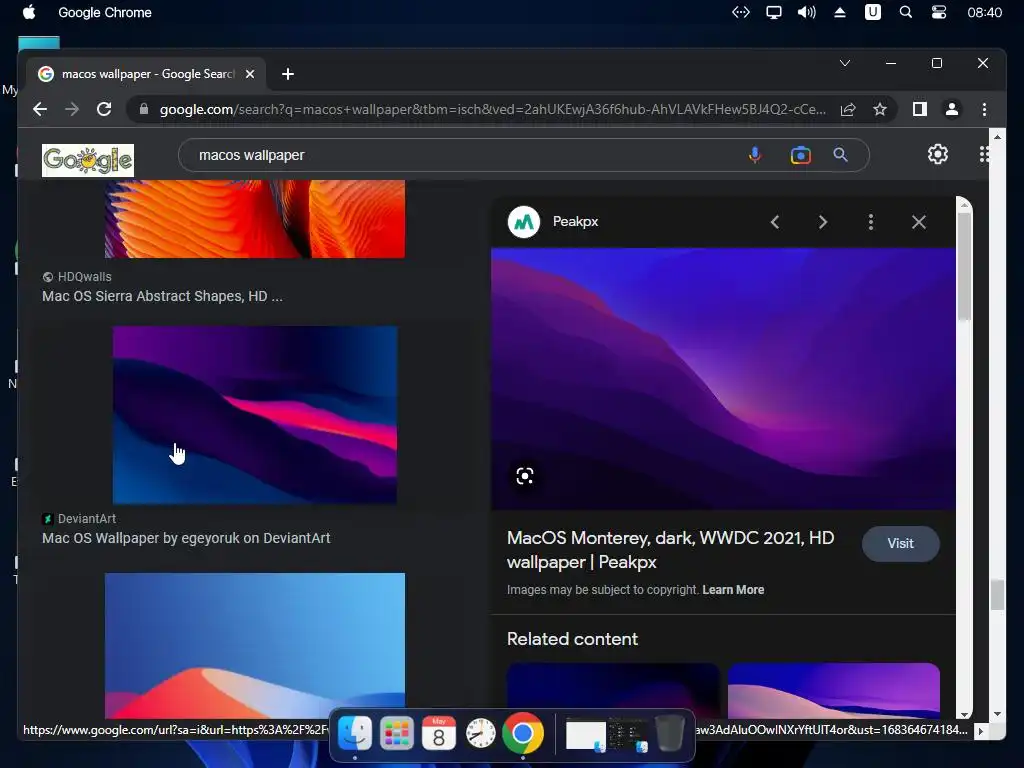Click the Chrome forward arrow
This screenshot has height=768, width=1024.
72,109
